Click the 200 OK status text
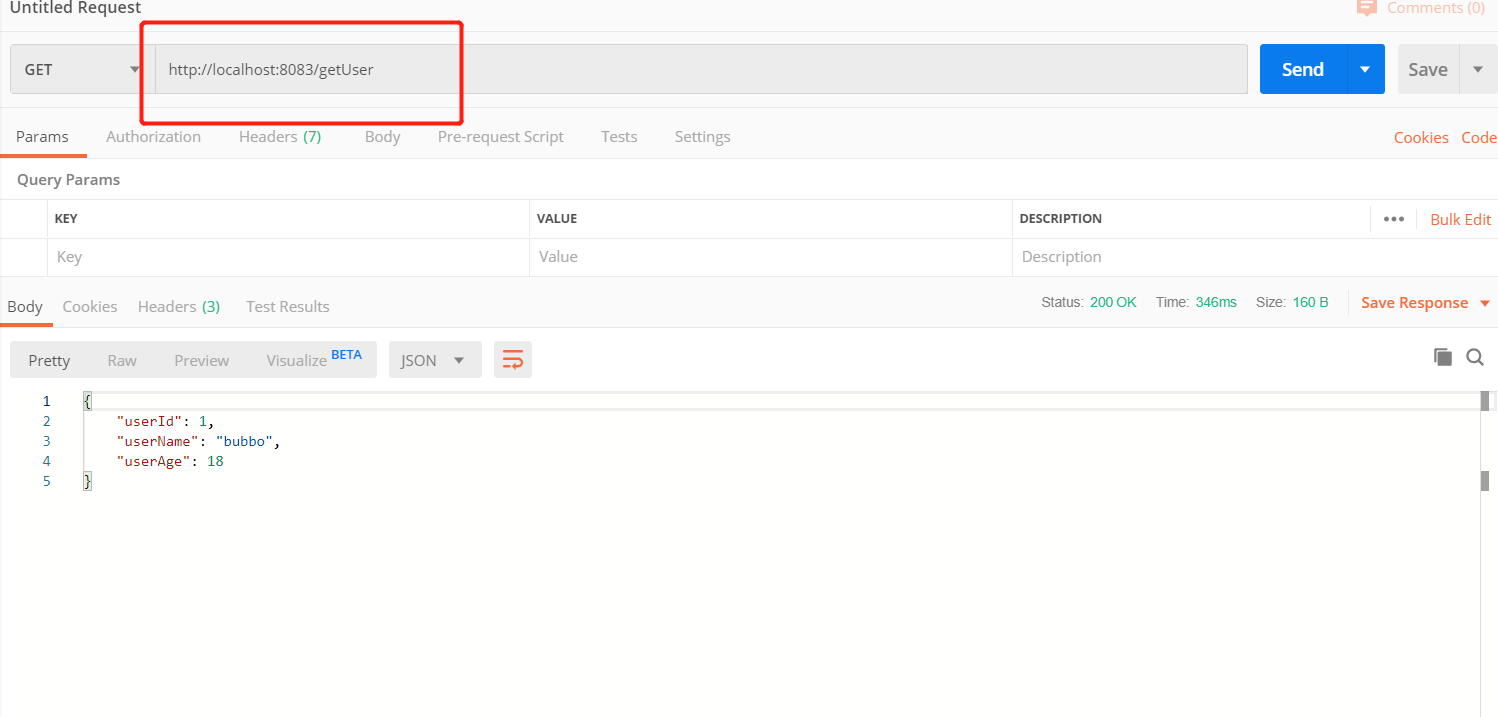 click(1113, 302)
